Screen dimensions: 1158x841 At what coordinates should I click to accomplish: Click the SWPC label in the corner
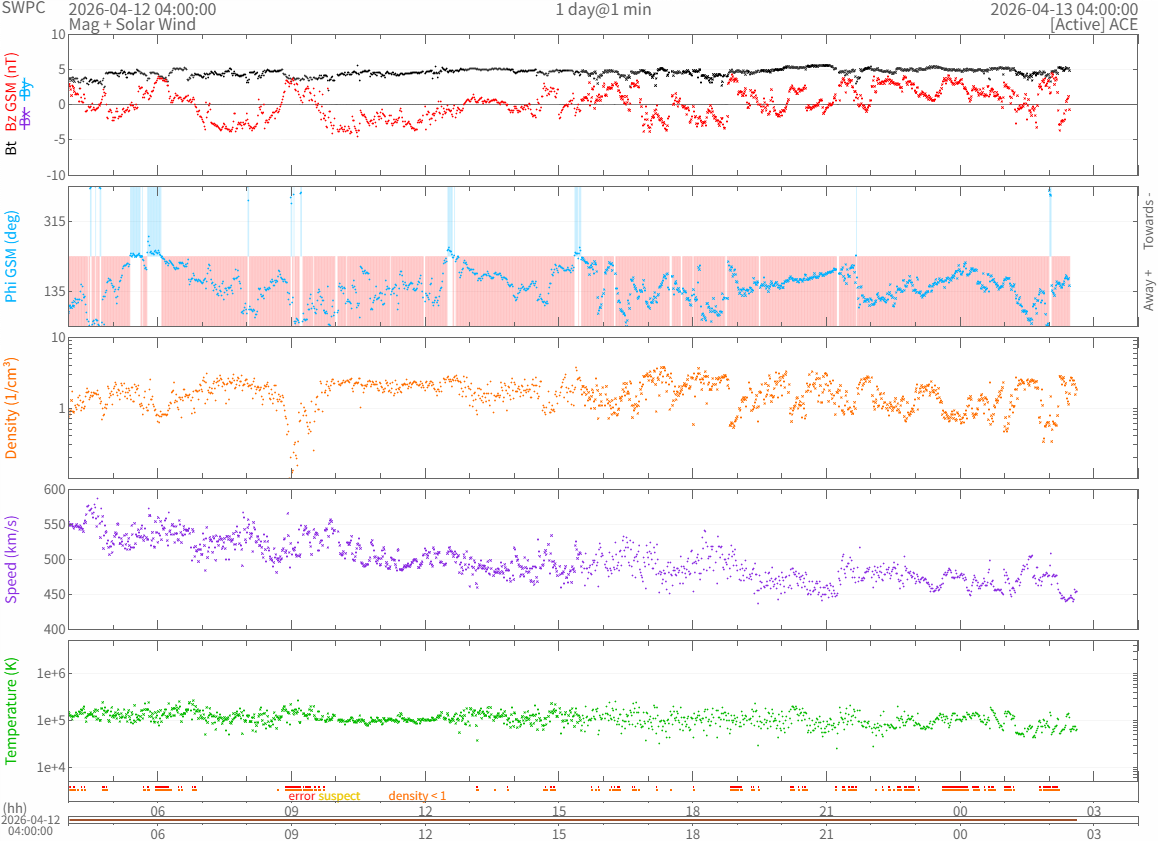pyautogui.click(x=24, y=8)
